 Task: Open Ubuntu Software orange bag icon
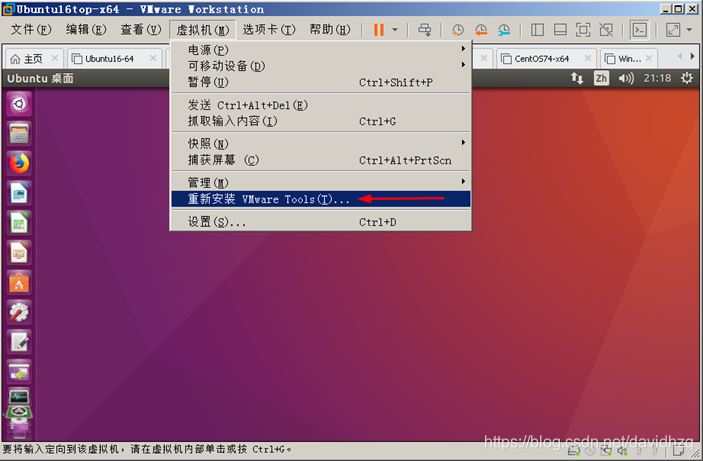point(19,283)
